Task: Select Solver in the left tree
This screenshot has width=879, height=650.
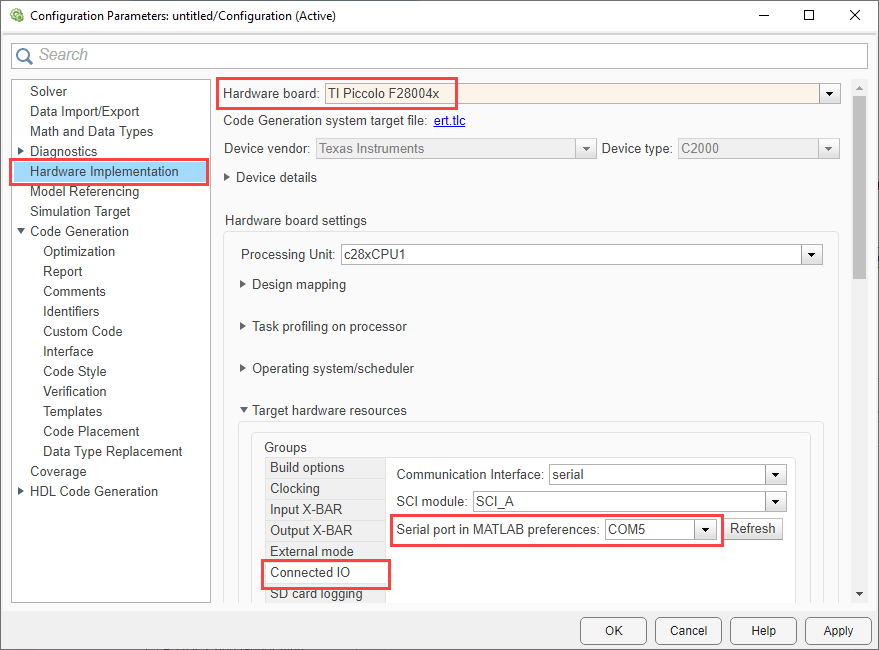Action: point(48,92)
